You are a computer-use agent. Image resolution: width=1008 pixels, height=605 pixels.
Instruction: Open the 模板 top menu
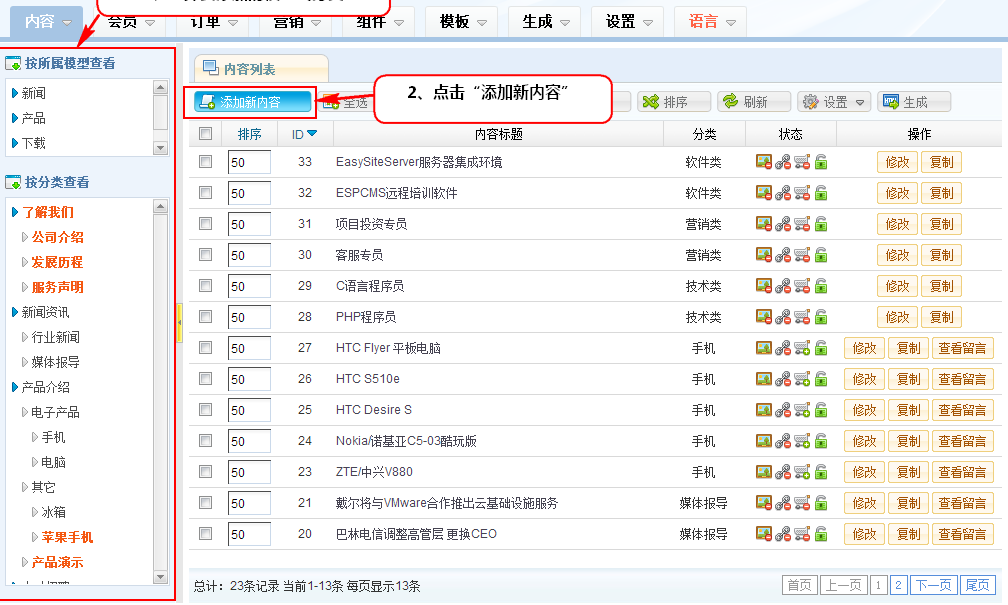(461, 21)
